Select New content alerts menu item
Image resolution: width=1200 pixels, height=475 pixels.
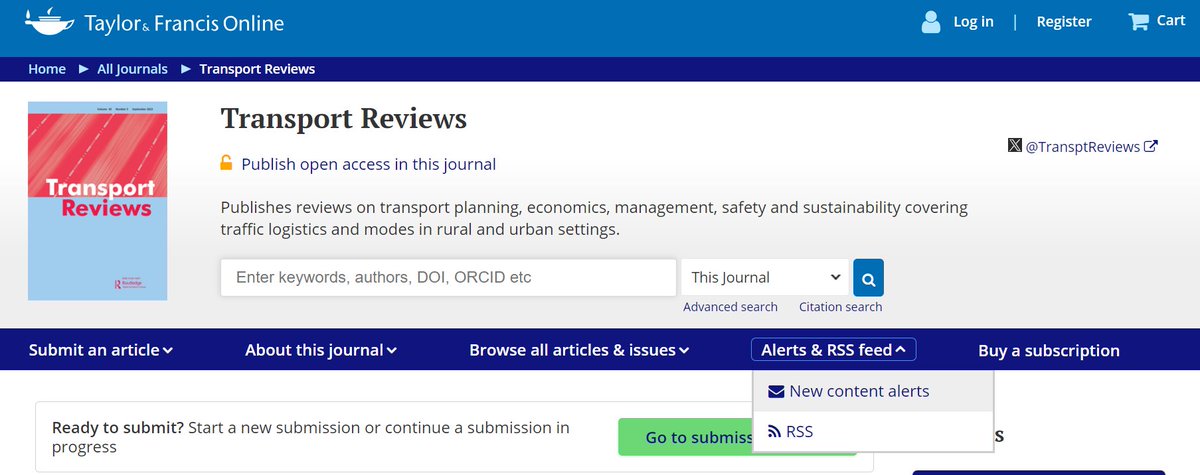(x=873, y=391)
